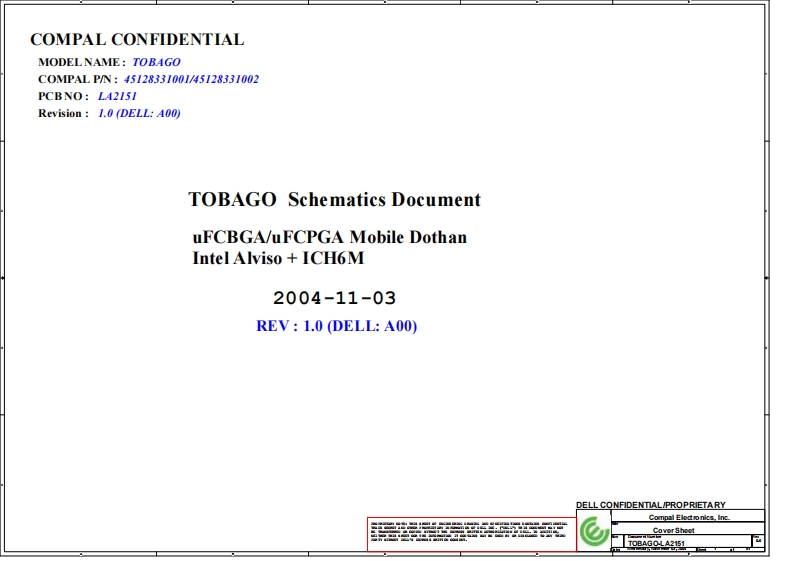
Task: Click the TOBAGO-LA2151 document number field
Action: (655, 543)
